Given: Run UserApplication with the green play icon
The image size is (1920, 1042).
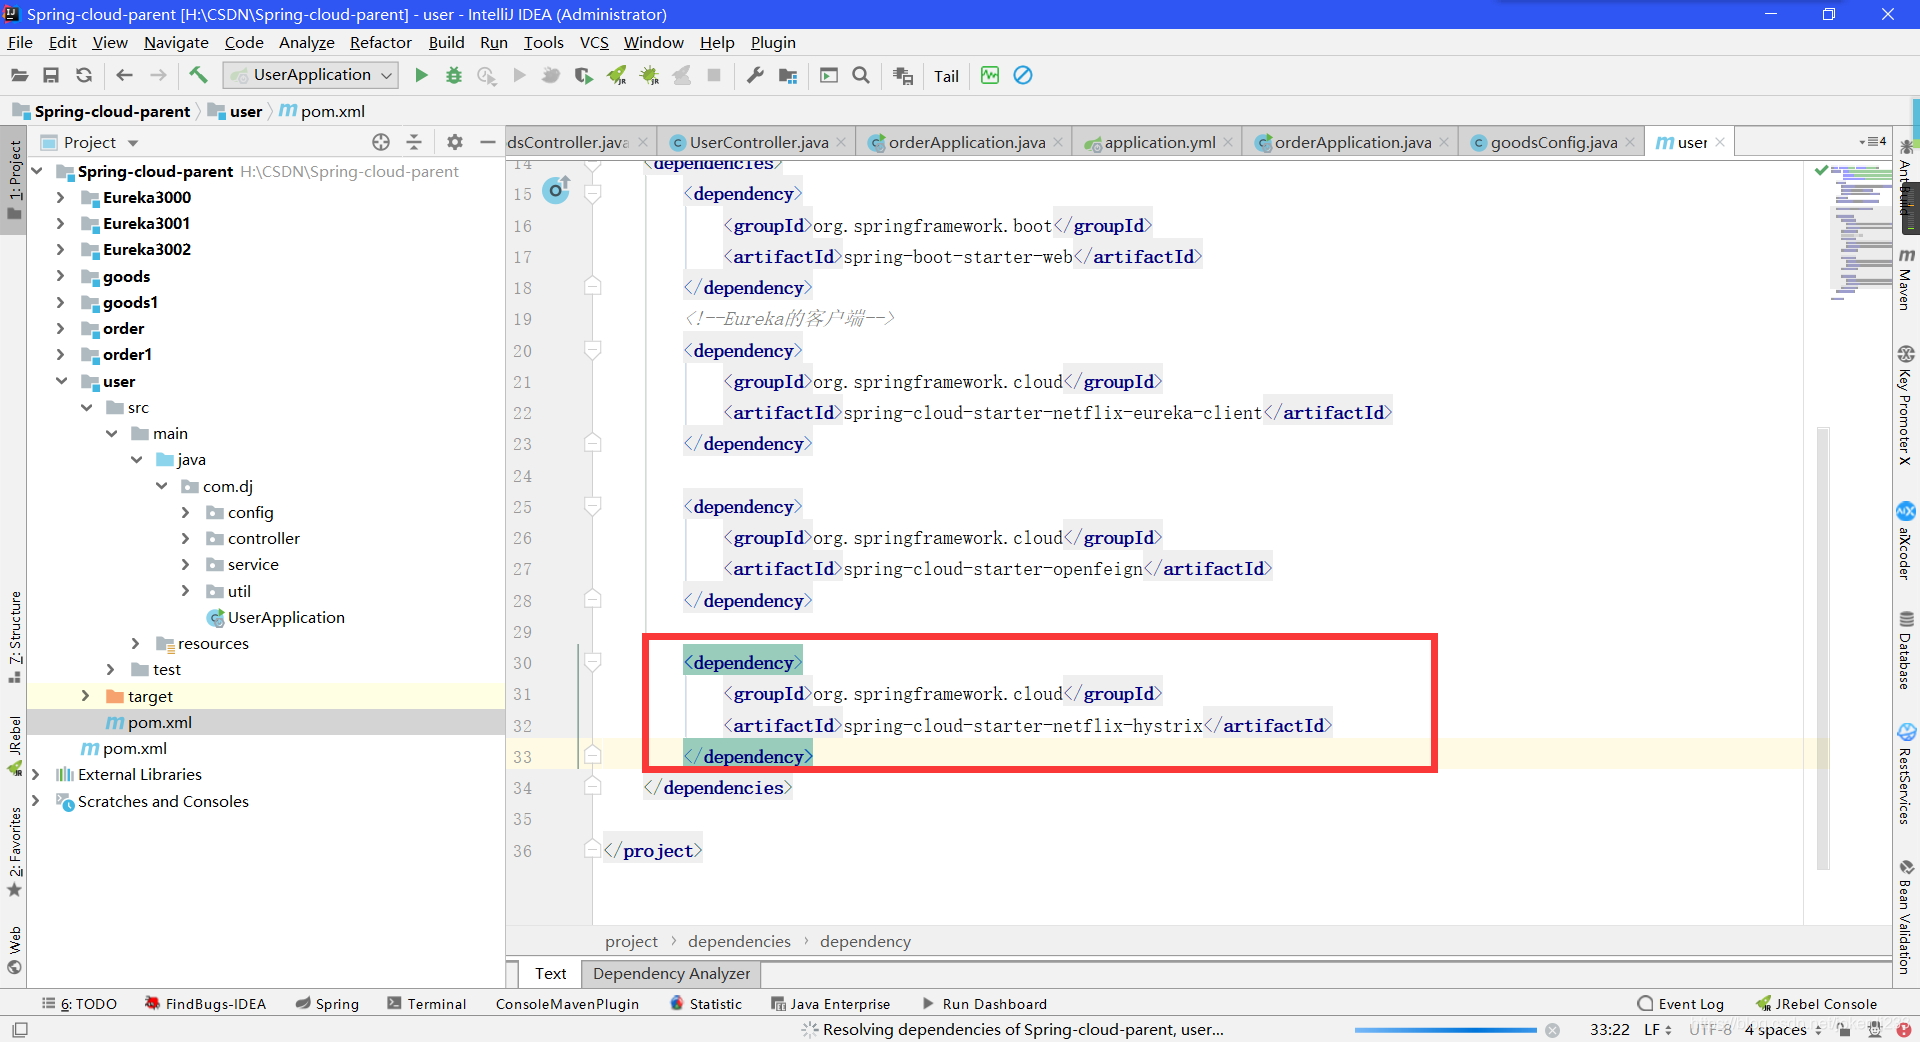Looking at the screenshot, I should [x=421, y=75].
